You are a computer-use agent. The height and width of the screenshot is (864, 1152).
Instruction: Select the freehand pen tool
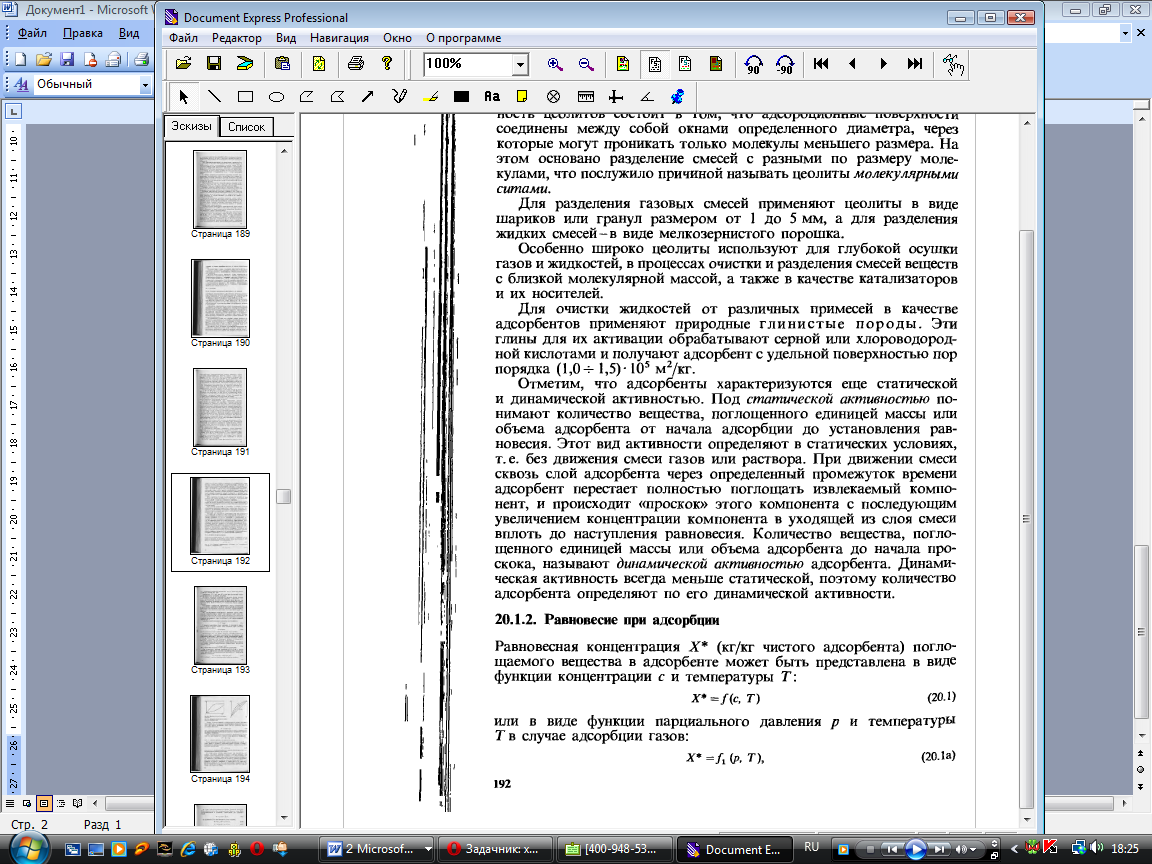[399, 96]
